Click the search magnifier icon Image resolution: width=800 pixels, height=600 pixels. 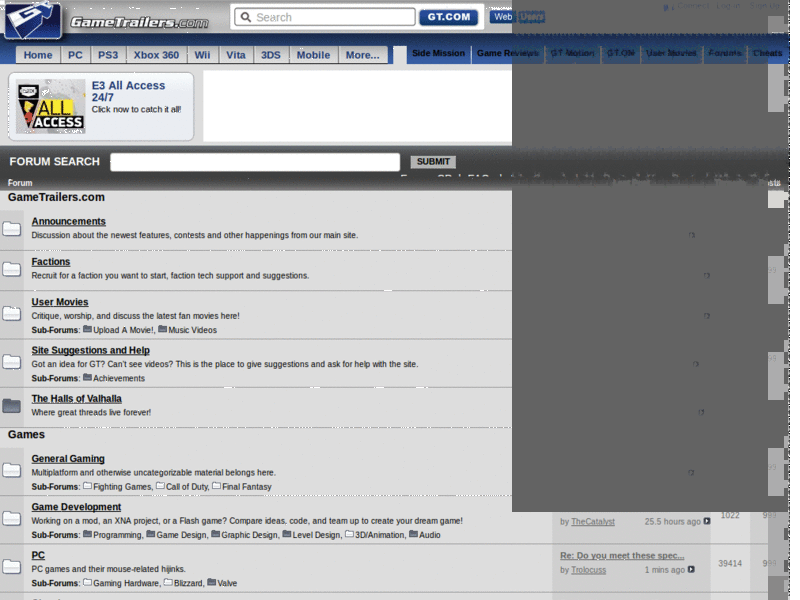click(x=246, y=17)
